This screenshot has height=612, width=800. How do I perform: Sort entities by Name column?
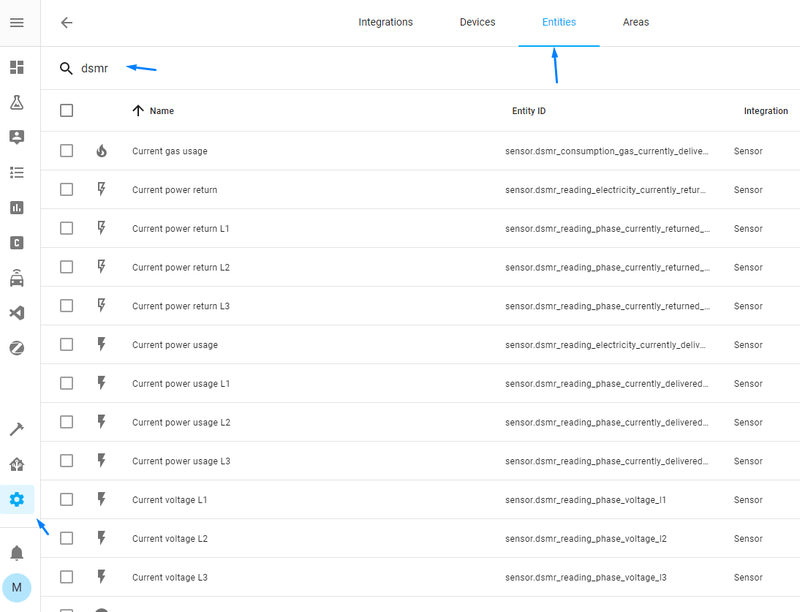[x=161, y=111]
